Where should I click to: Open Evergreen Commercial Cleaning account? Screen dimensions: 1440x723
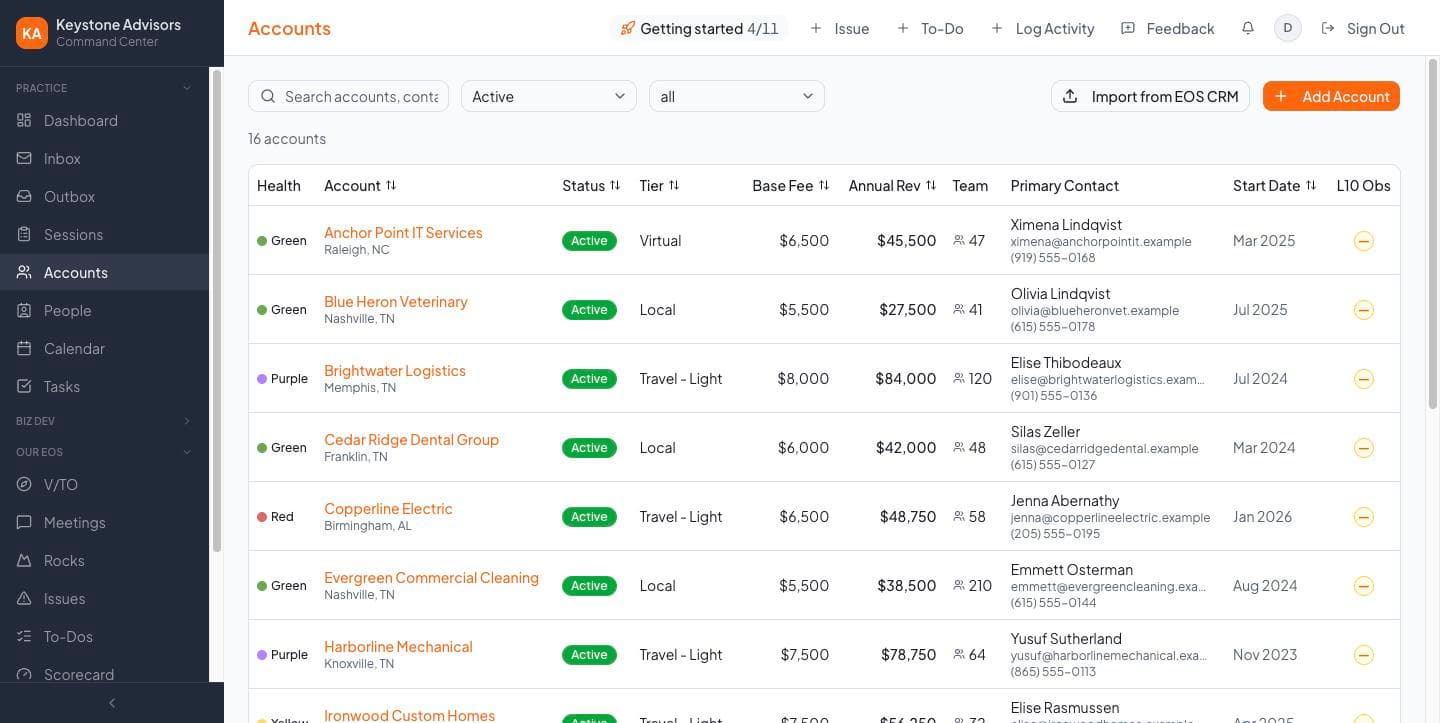[x=431, y=577]
